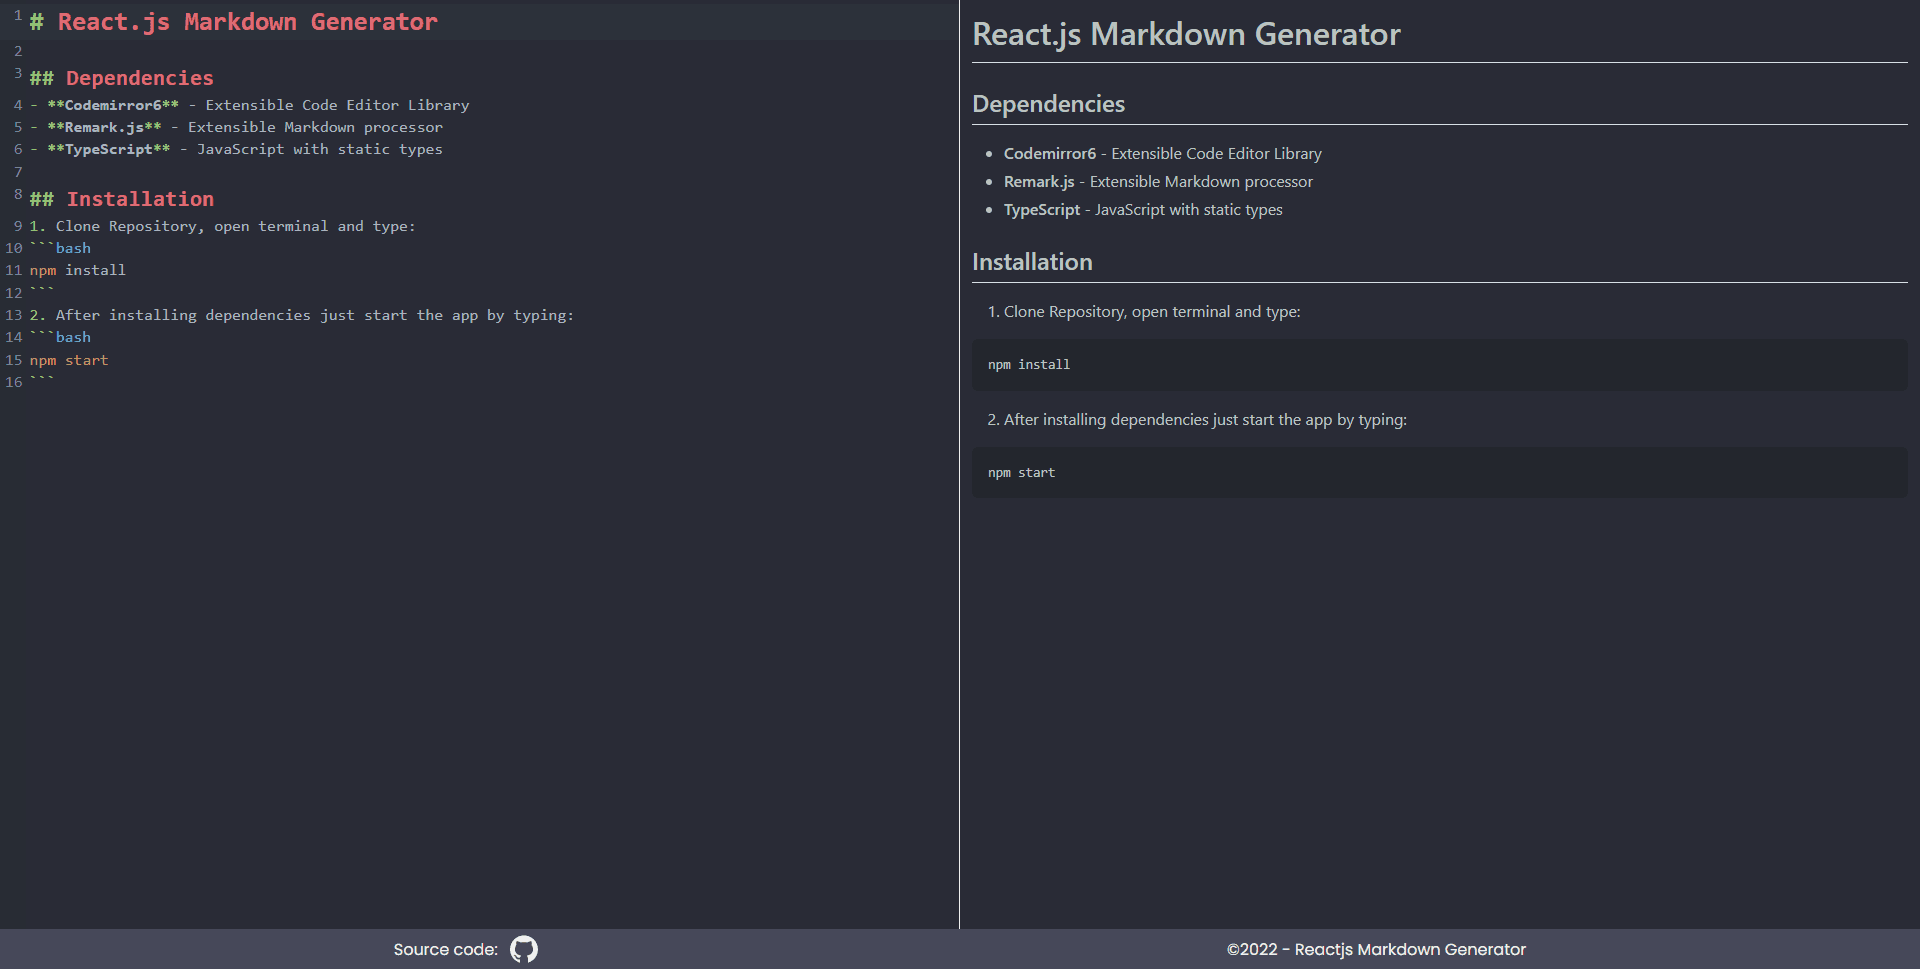Click line number 10 in the editor gutter
The width and height of the screenshot is (1920, 969).
coord(14,248)
